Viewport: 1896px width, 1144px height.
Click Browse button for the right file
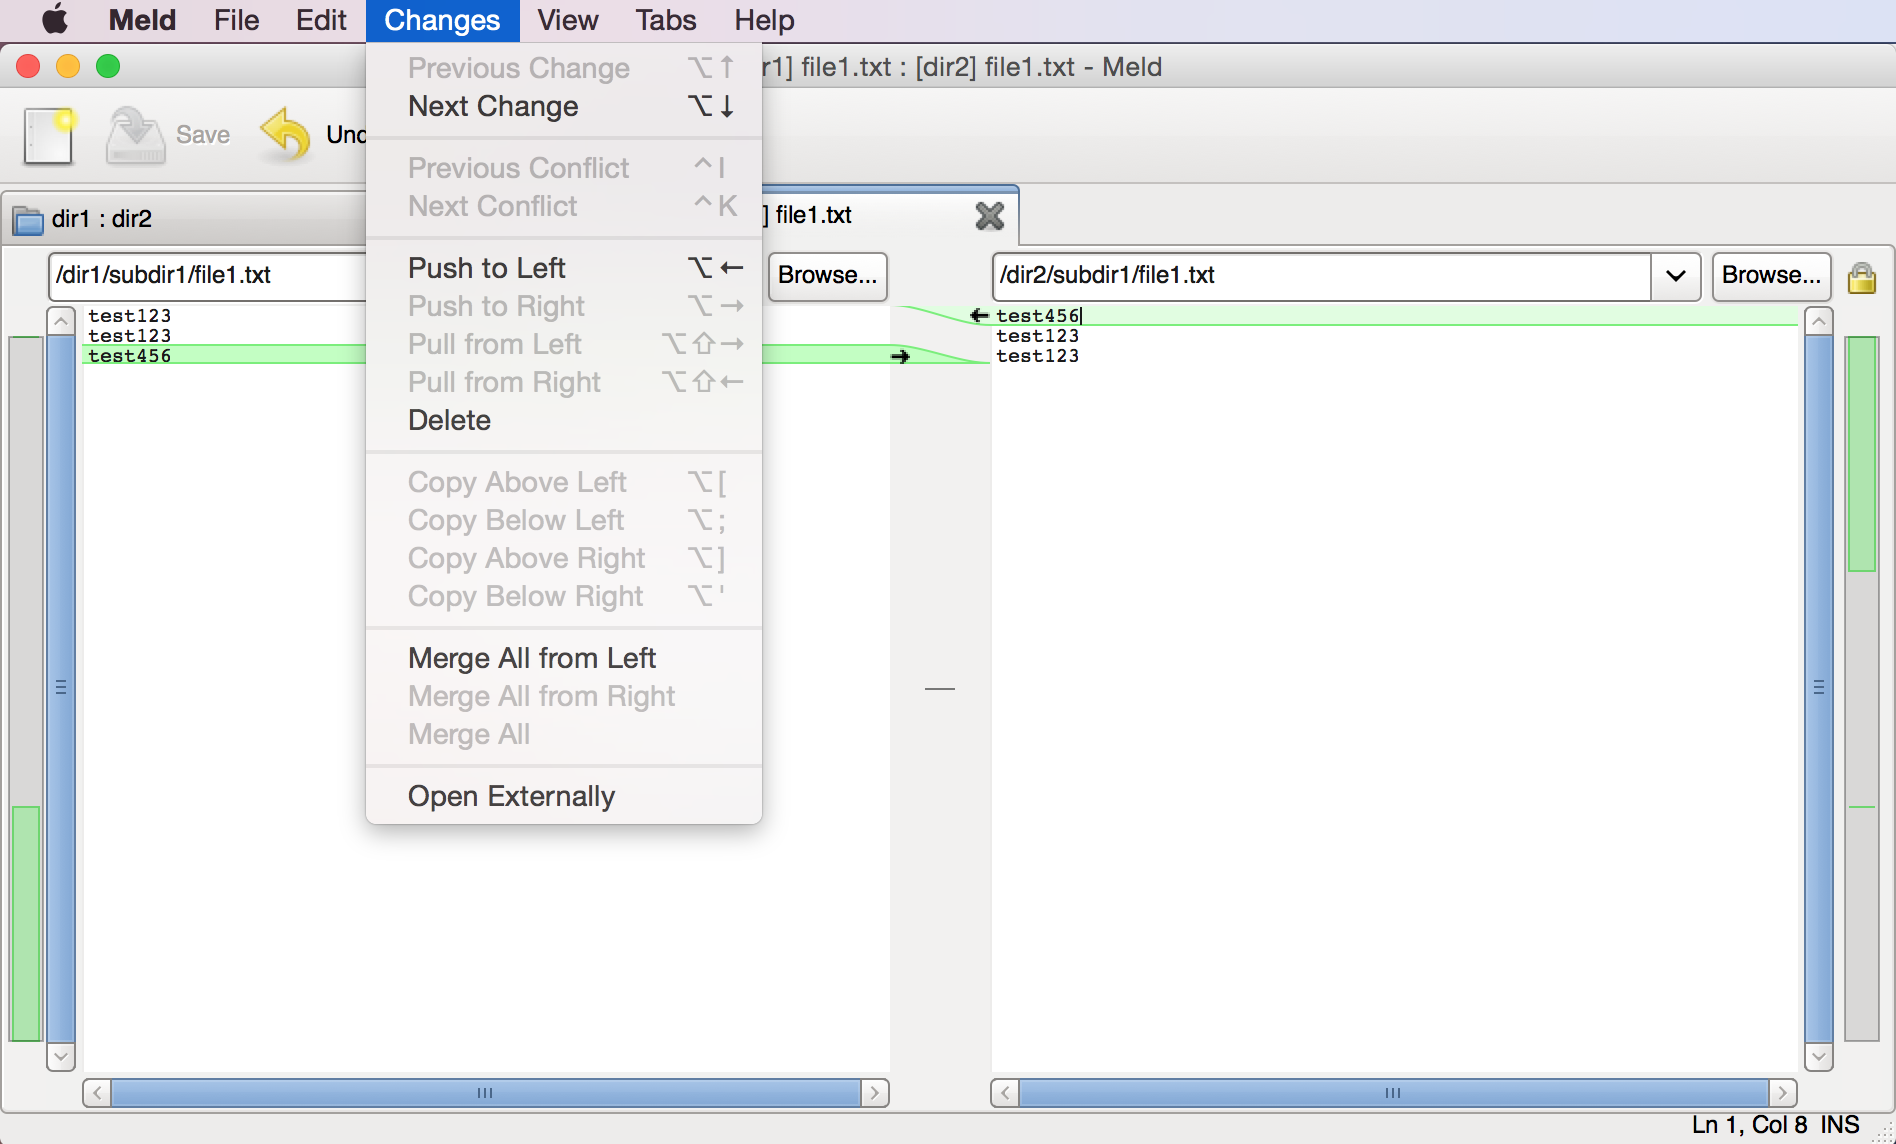point(1771,276)
